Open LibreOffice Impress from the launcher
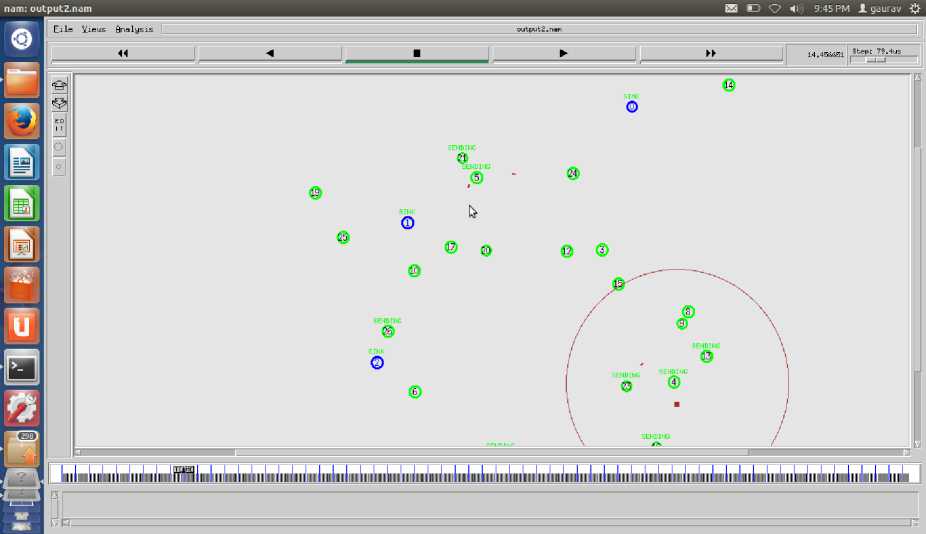The image size is (926, 534). coord(22,244)
